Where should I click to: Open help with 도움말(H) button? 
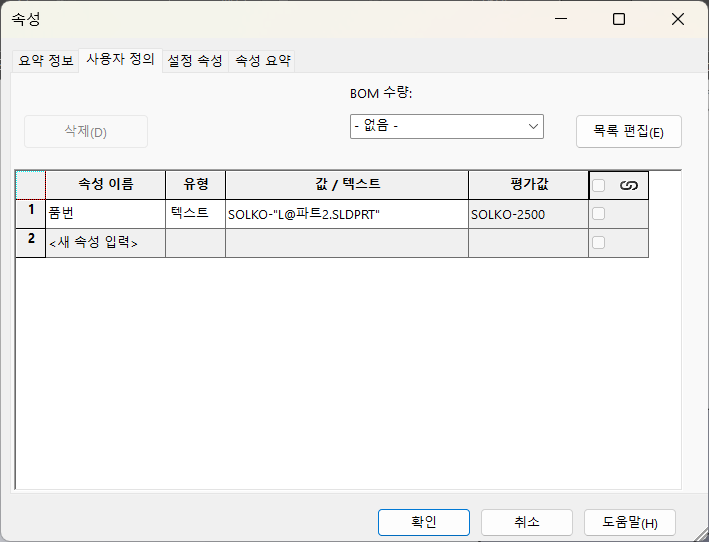[630, 522]
